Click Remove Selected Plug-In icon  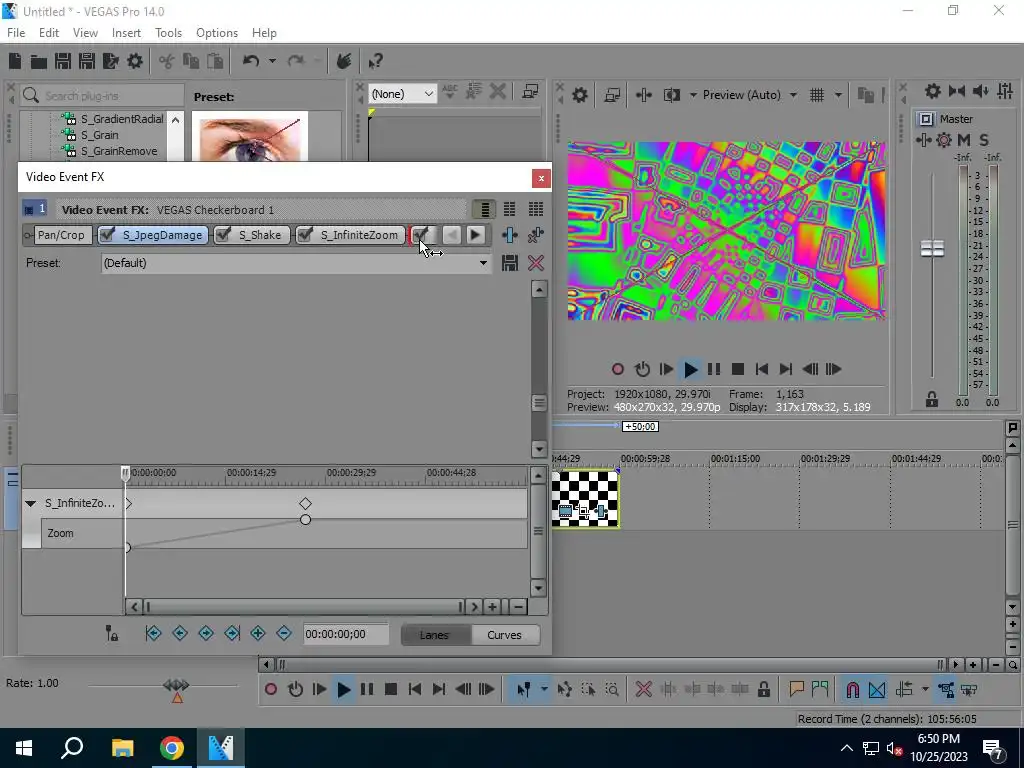tap(536, 234)
